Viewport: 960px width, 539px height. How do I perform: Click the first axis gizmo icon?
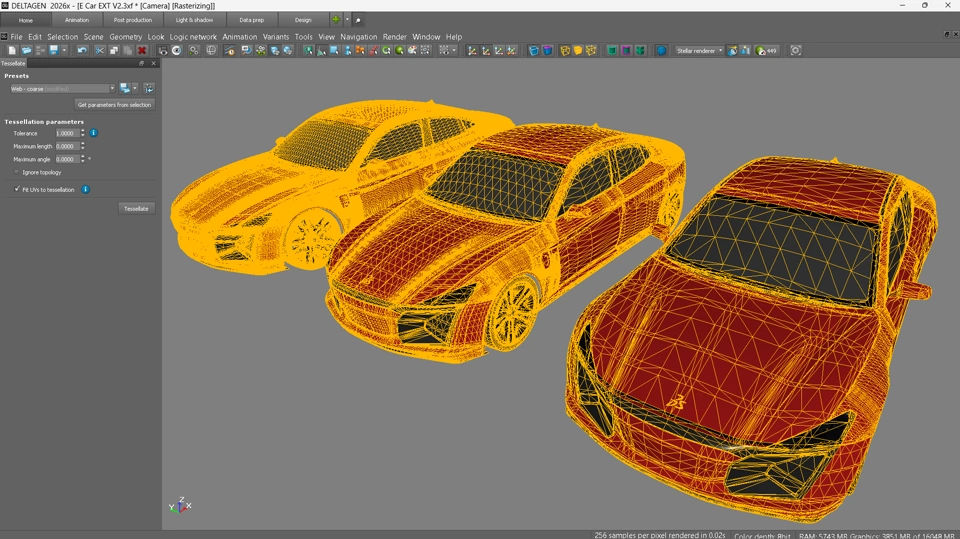(472, 51)
